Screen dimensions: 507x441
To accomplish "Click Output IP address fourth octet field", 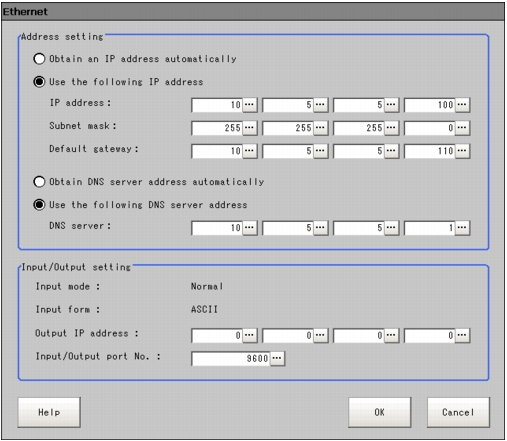I will tap(430, 336).
